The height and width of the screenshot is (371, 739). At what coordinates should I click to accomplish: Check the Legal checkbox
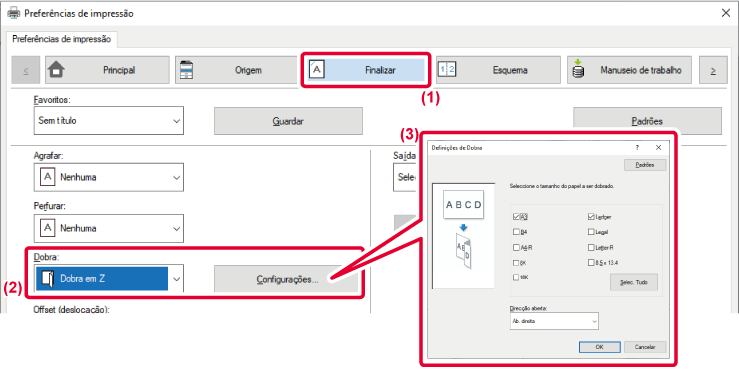point(591,232)
